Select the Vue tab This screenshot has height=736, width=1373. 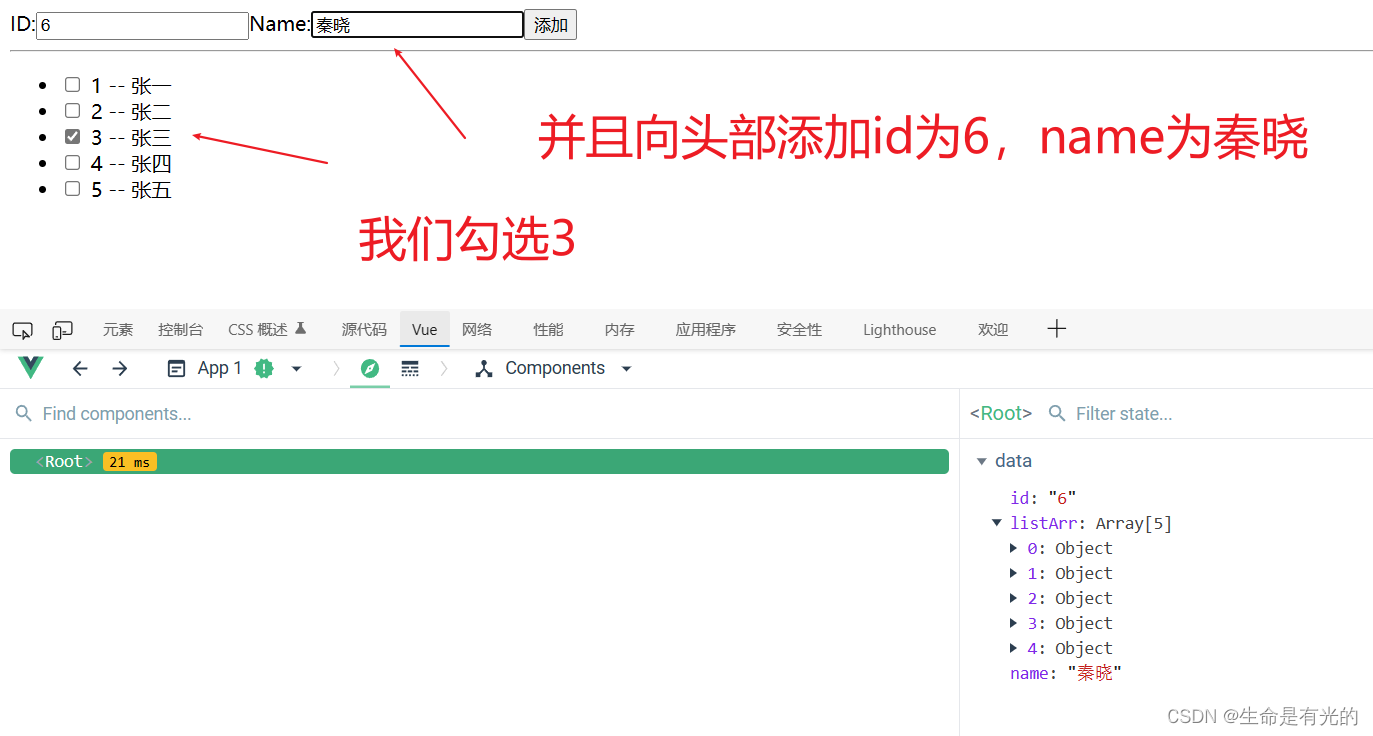pyautogui.click(x=425, y=330)
